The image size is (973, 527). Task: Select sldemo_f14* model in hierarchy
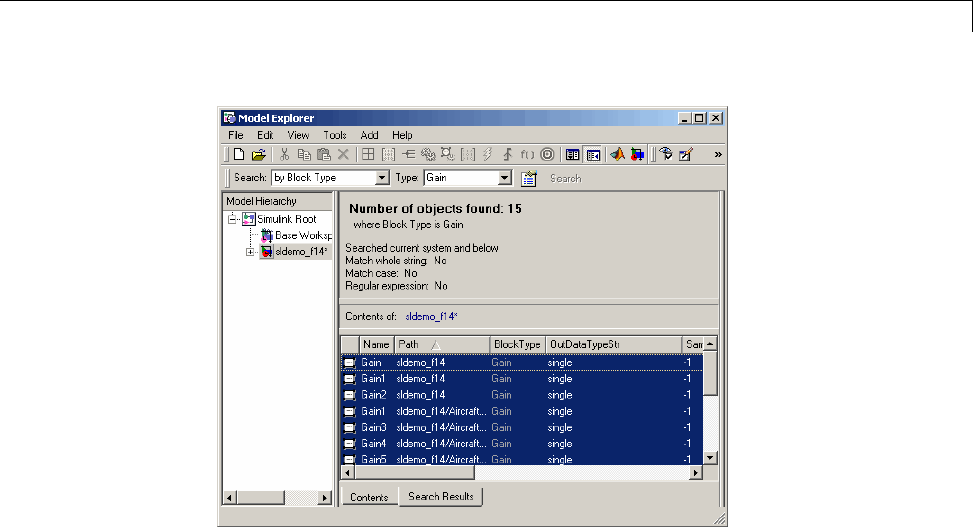click(x=301, y=251)
